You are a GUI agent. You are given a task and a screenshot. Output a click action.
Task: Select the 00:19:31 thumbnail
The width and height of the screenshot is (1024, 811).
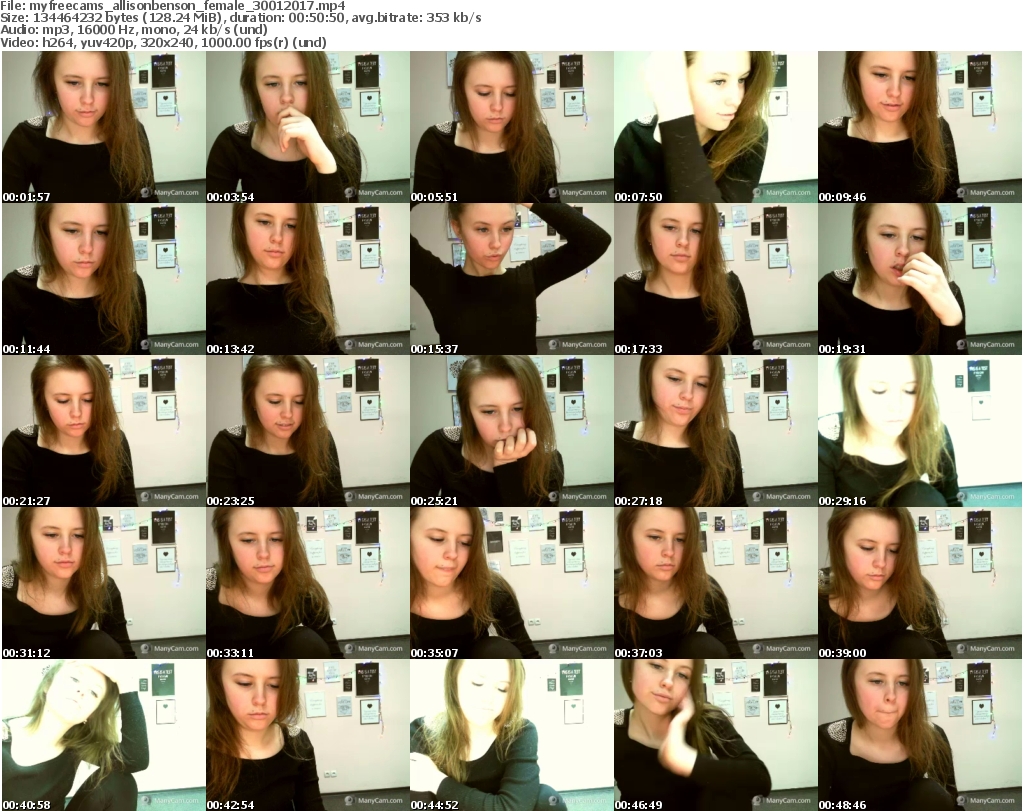point(920,279)
